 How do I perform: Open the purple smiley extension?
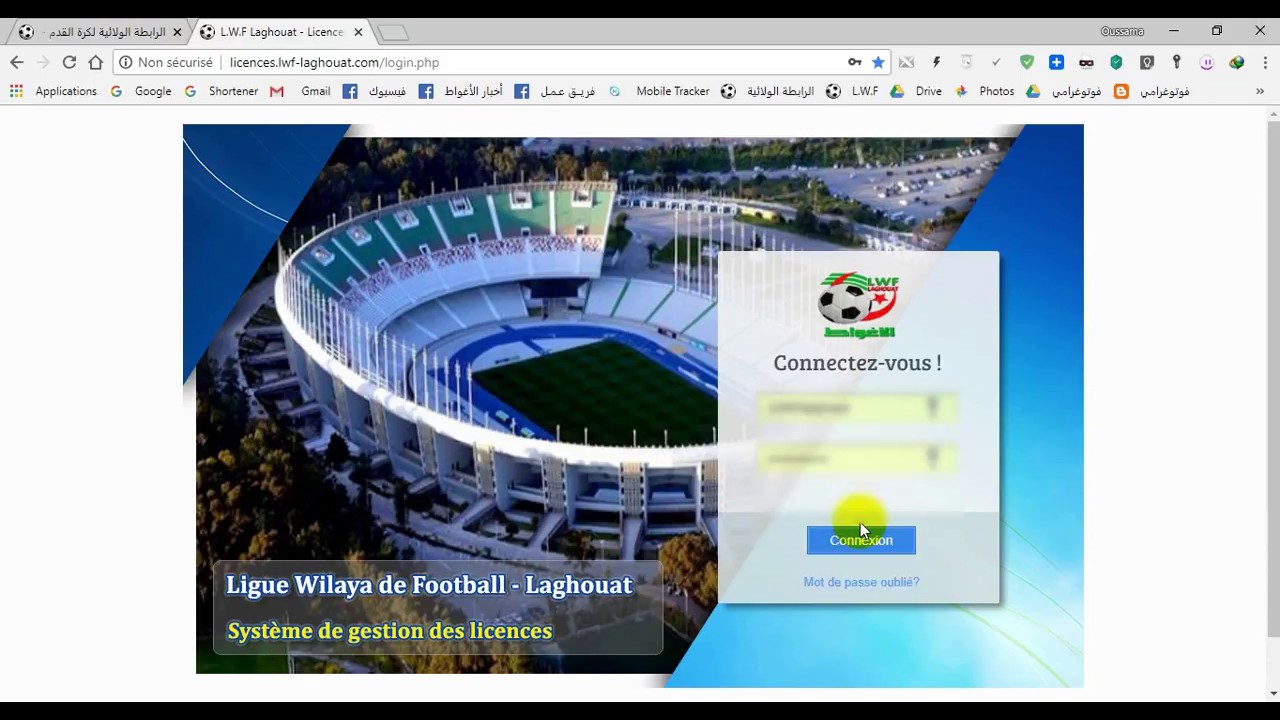1206,62
